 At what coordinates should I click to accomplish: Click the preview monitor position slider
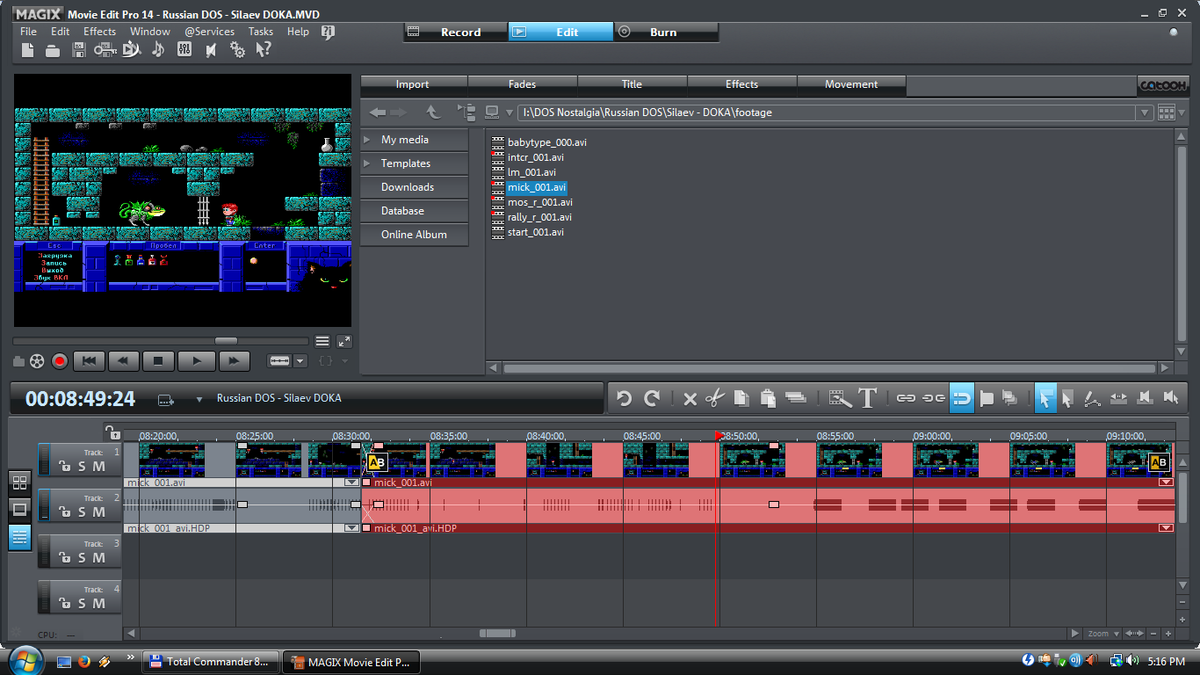pos(226,341)
